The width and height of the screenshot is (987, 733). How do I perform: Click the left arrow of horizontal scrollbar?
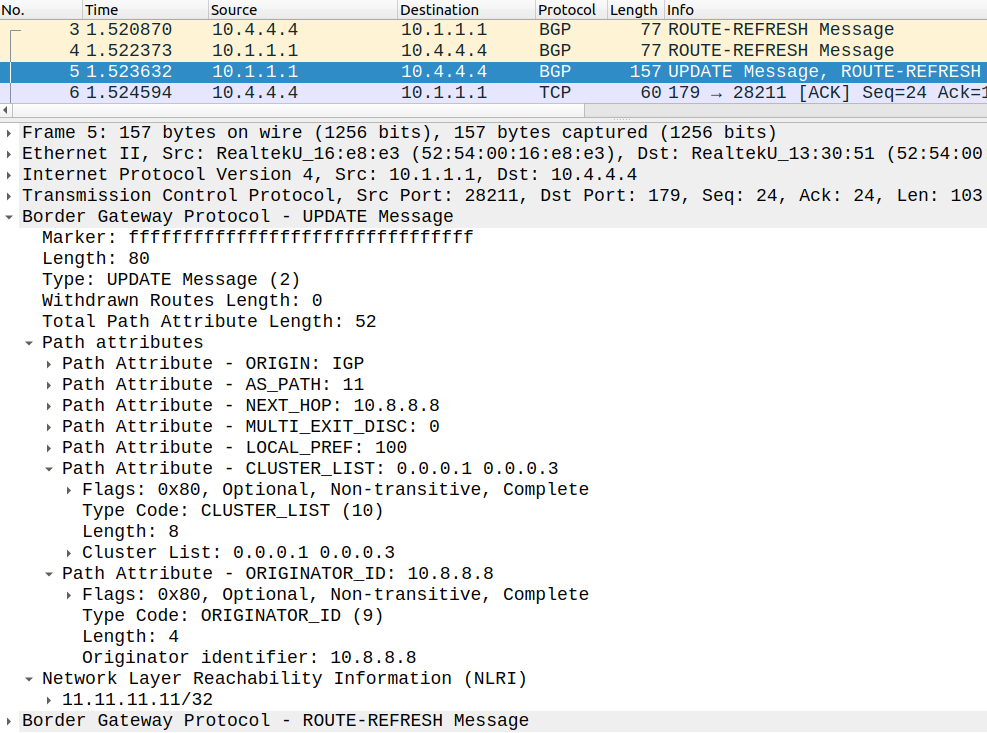pyautogui.click(x=5, y=110)
